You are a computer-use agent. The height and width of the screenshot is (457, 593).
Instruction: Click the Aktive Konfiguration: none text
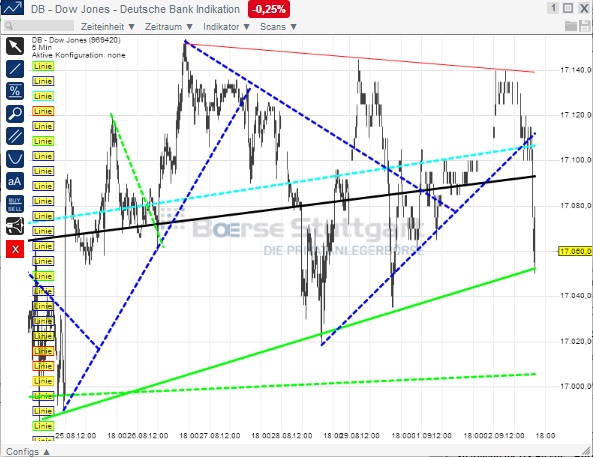click(x=79, y=55)
